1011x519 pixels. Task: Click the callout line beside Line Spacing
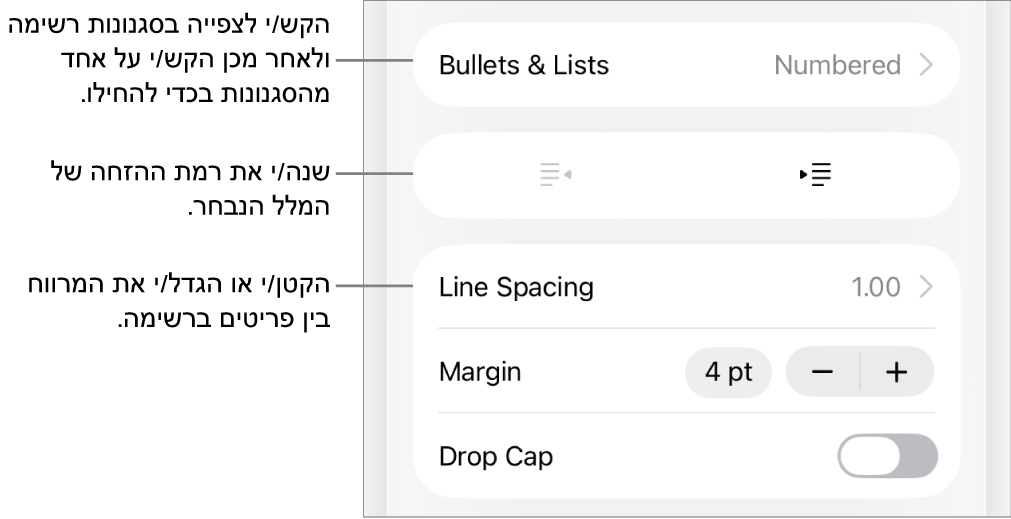point(374,287)
